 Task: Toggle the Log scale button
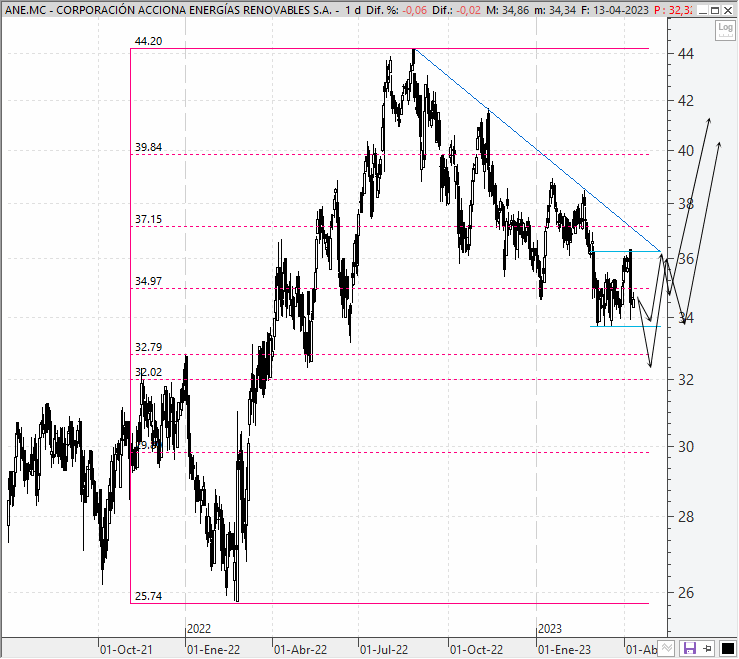[x=725, y=31]
